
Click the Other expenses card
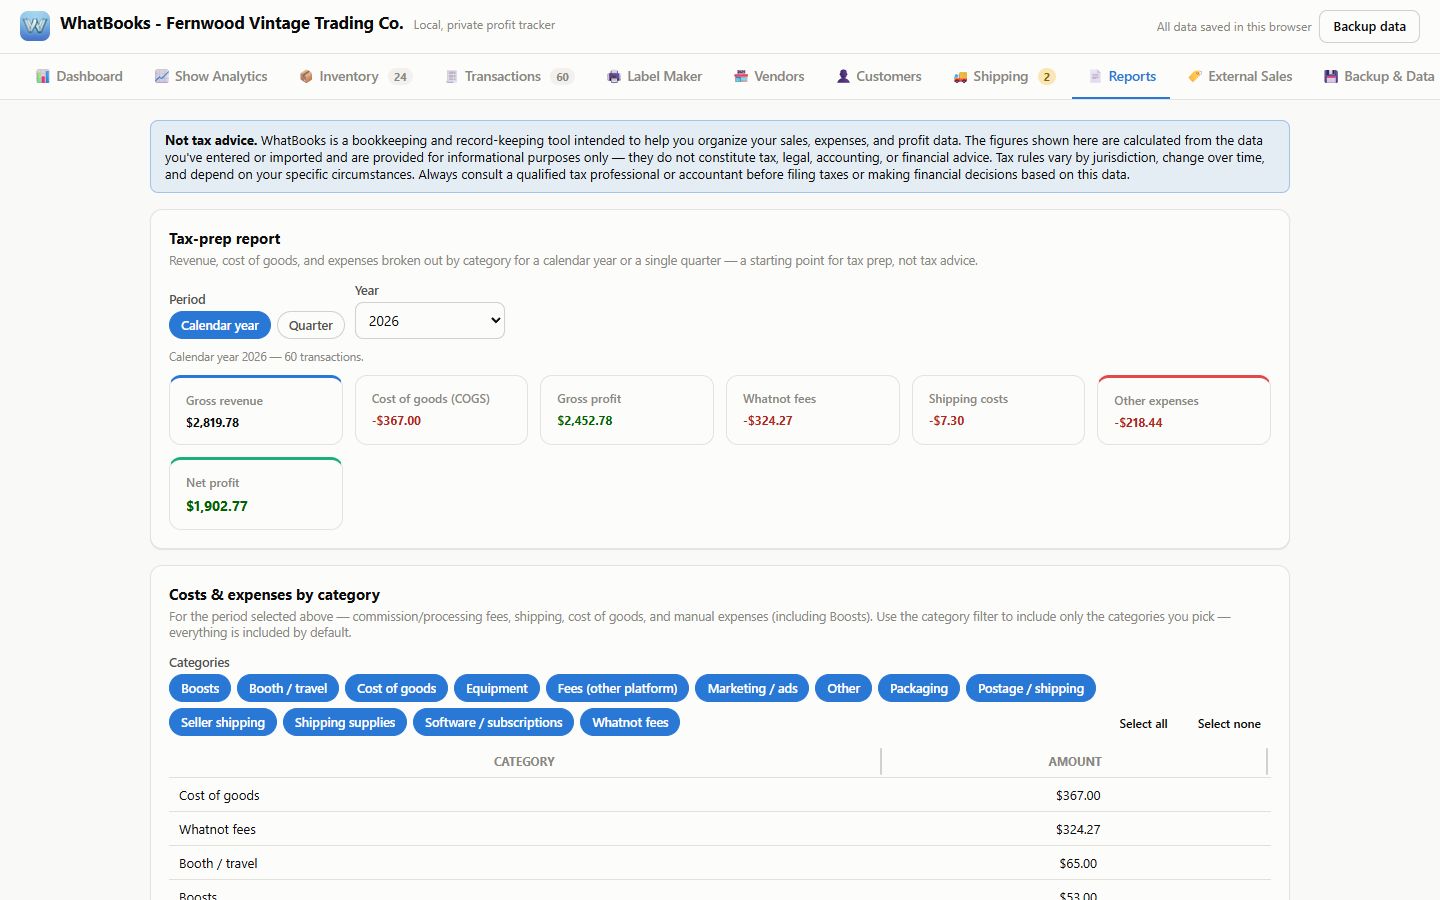pos(1184,410)
